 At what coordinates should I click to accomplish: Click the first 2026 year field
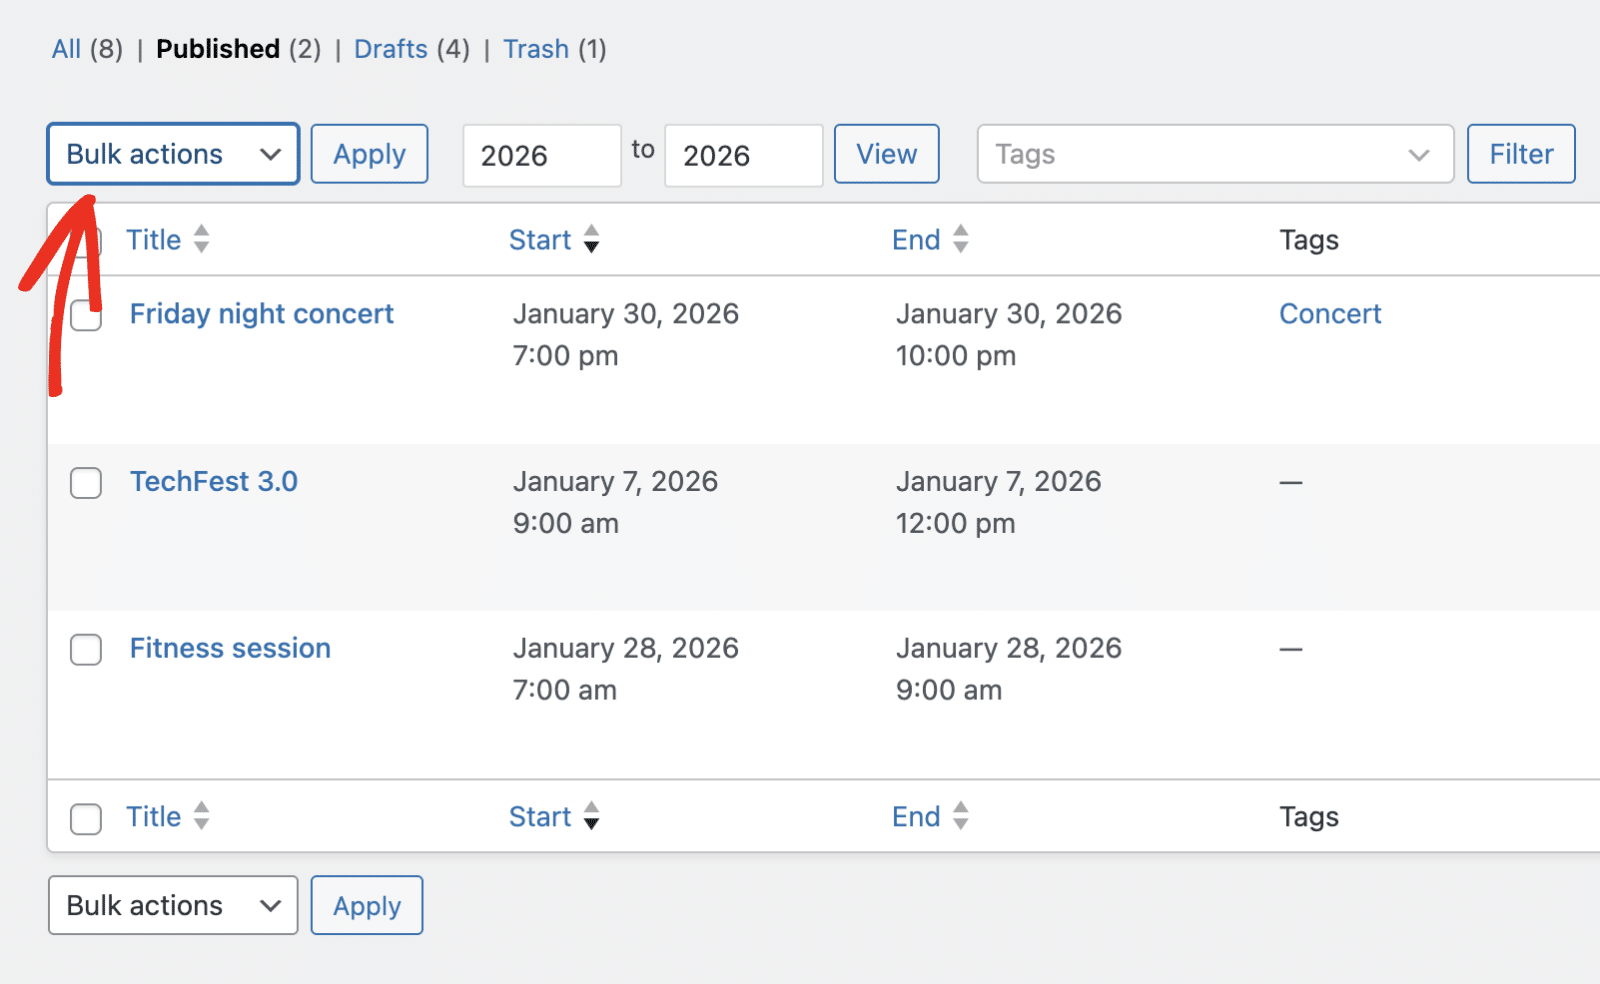[x=541, y=155]
